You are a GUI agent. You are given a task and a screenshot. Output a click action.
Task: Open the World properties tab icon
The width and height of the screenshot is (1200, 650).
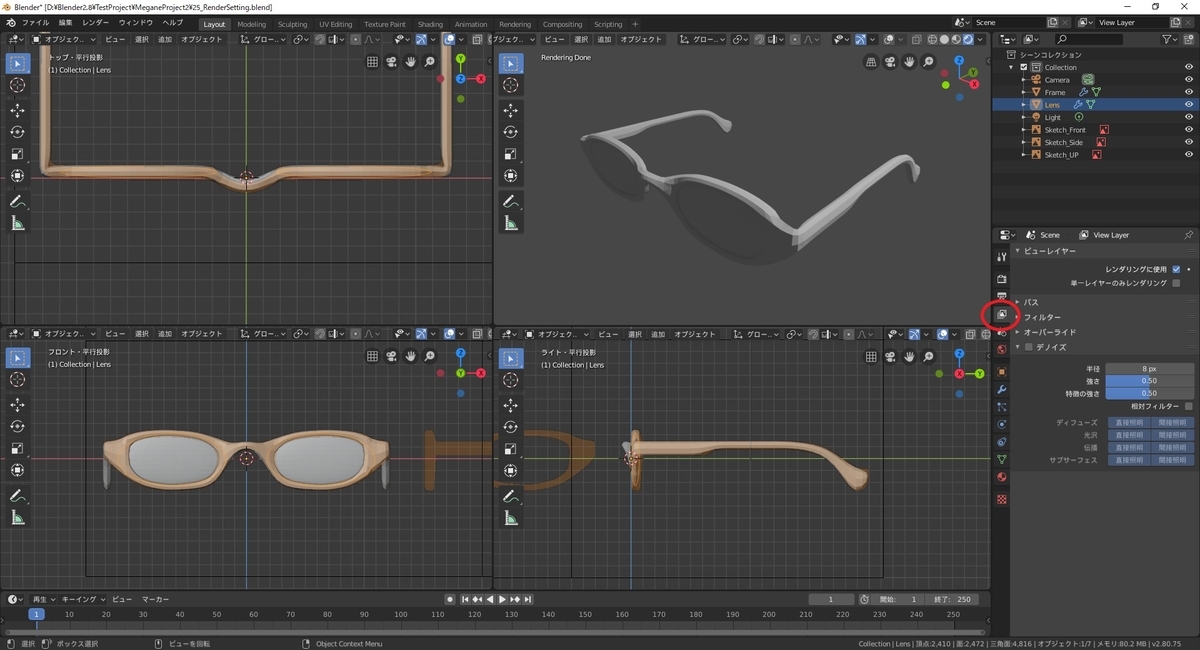pyautogui.click(x=1002, y=350)
